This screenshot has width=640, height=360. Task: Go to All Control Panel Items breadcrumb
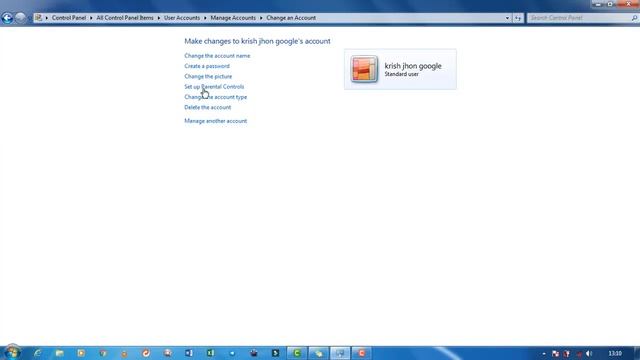[x=125, y=18]
